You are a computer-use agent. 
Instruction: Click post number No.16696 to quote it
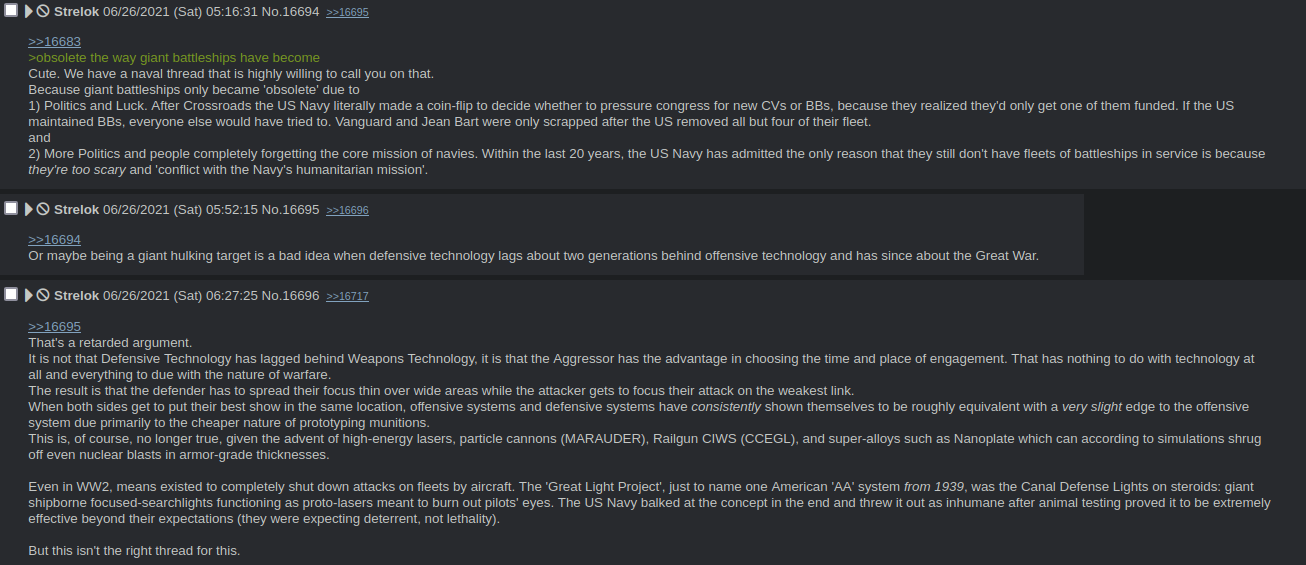(290, 295)
